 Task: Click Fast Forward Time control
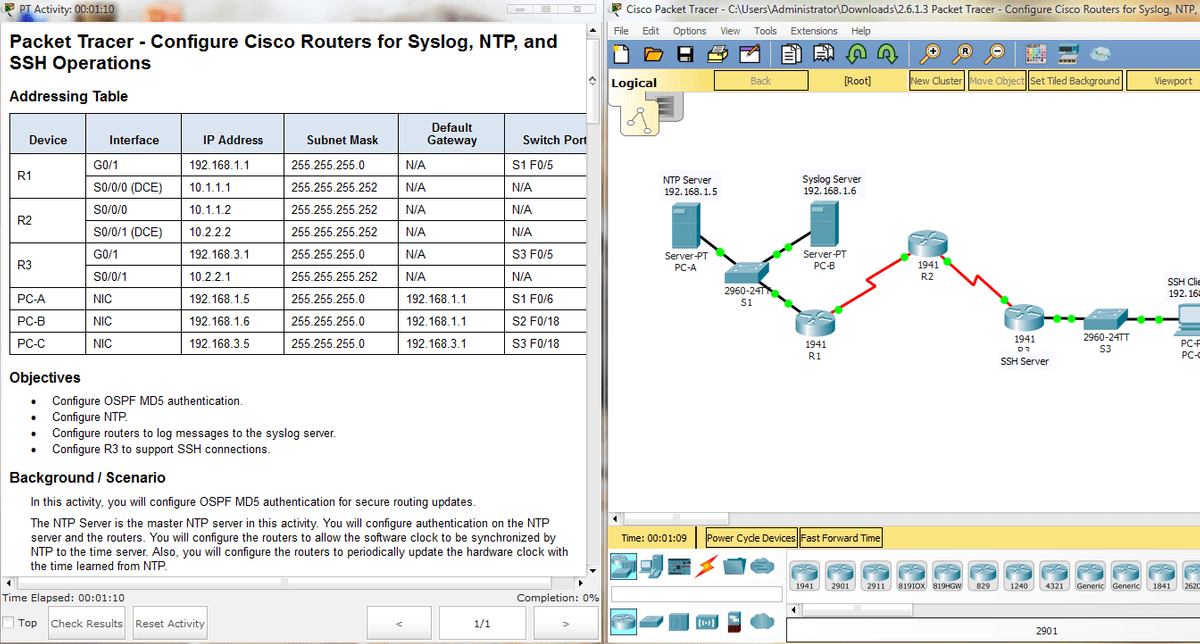[840, 537]
